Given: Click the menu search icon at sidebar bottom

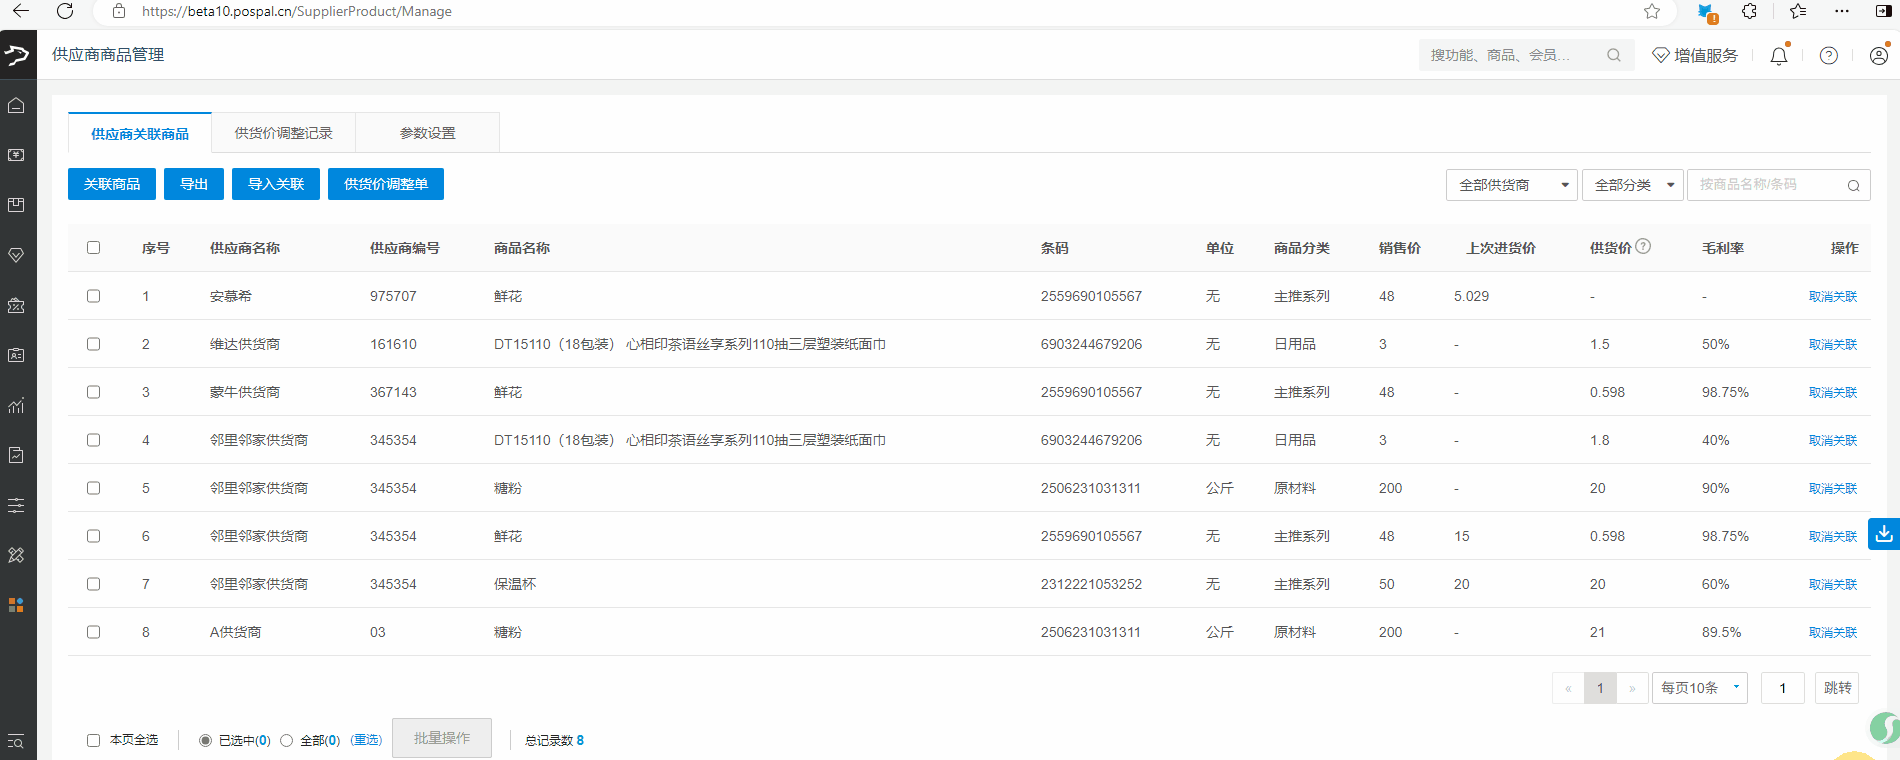Looking at the screenshot, I should pos(16,741).
